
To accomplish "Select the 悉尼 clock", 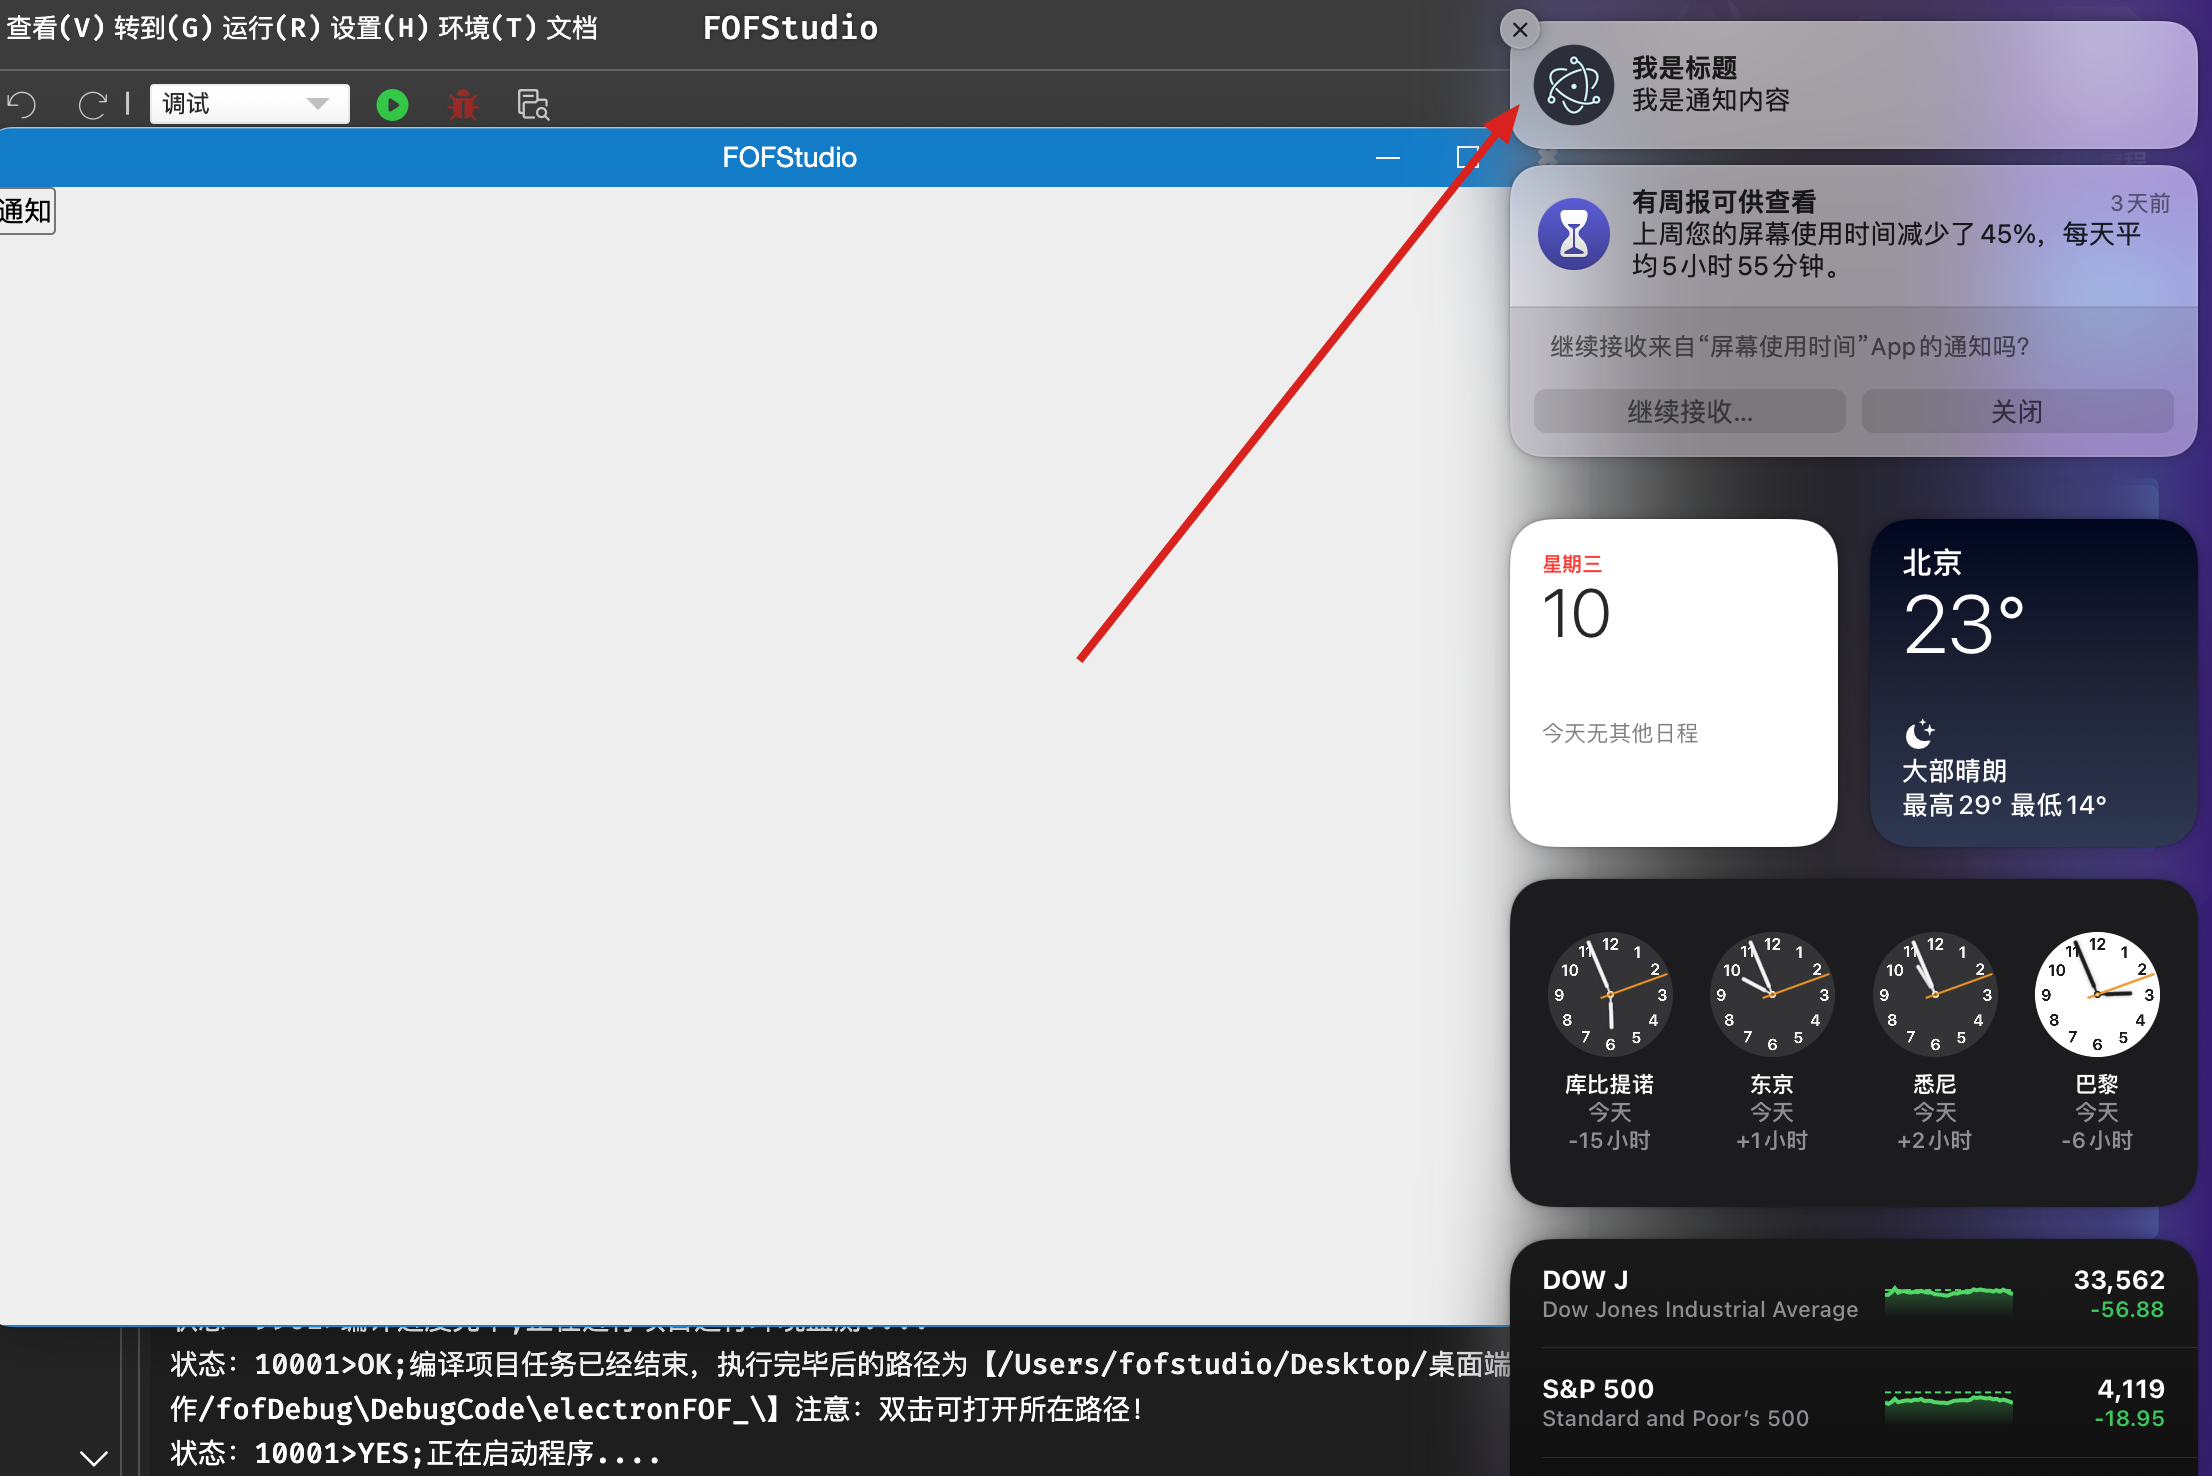I will pos(1935,1042).
